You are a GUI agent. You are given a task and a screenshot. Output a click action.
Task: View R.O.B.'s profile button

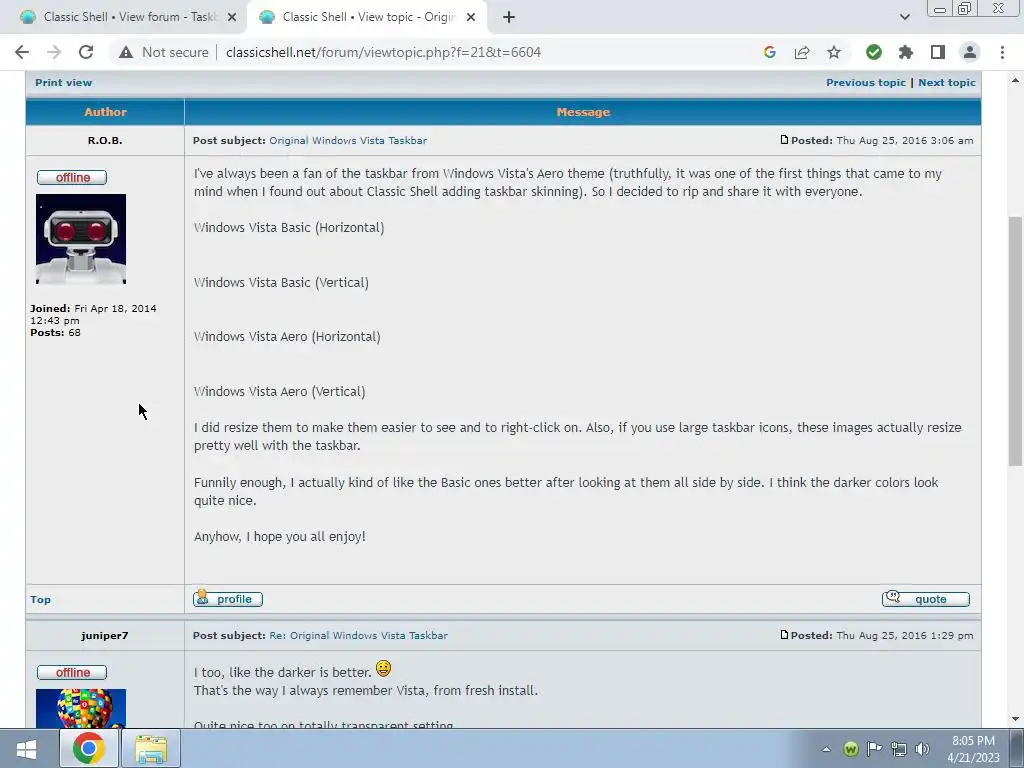228,599
